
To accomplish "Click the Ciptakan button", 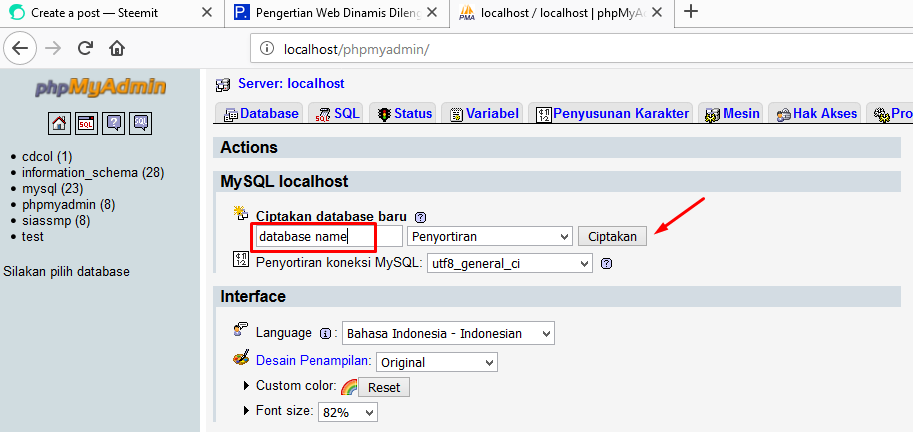I will 612,236.
